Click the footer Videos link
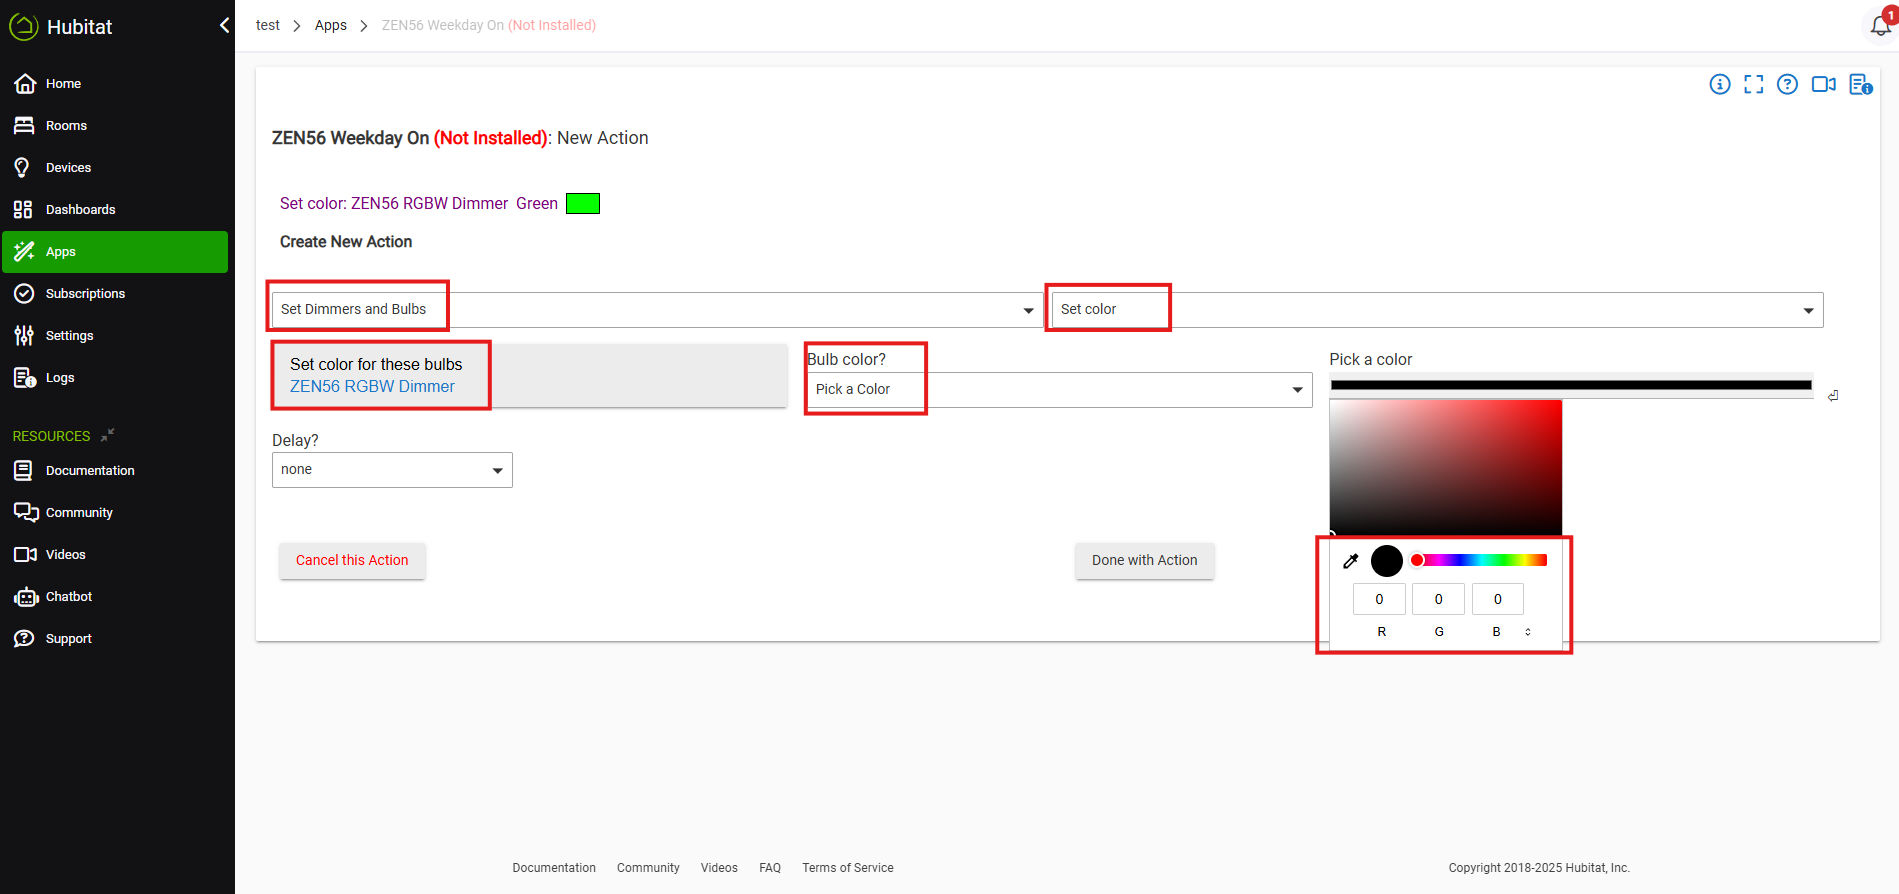The height and width of the screenshot is (894, 1899). [x=719, y=868]
